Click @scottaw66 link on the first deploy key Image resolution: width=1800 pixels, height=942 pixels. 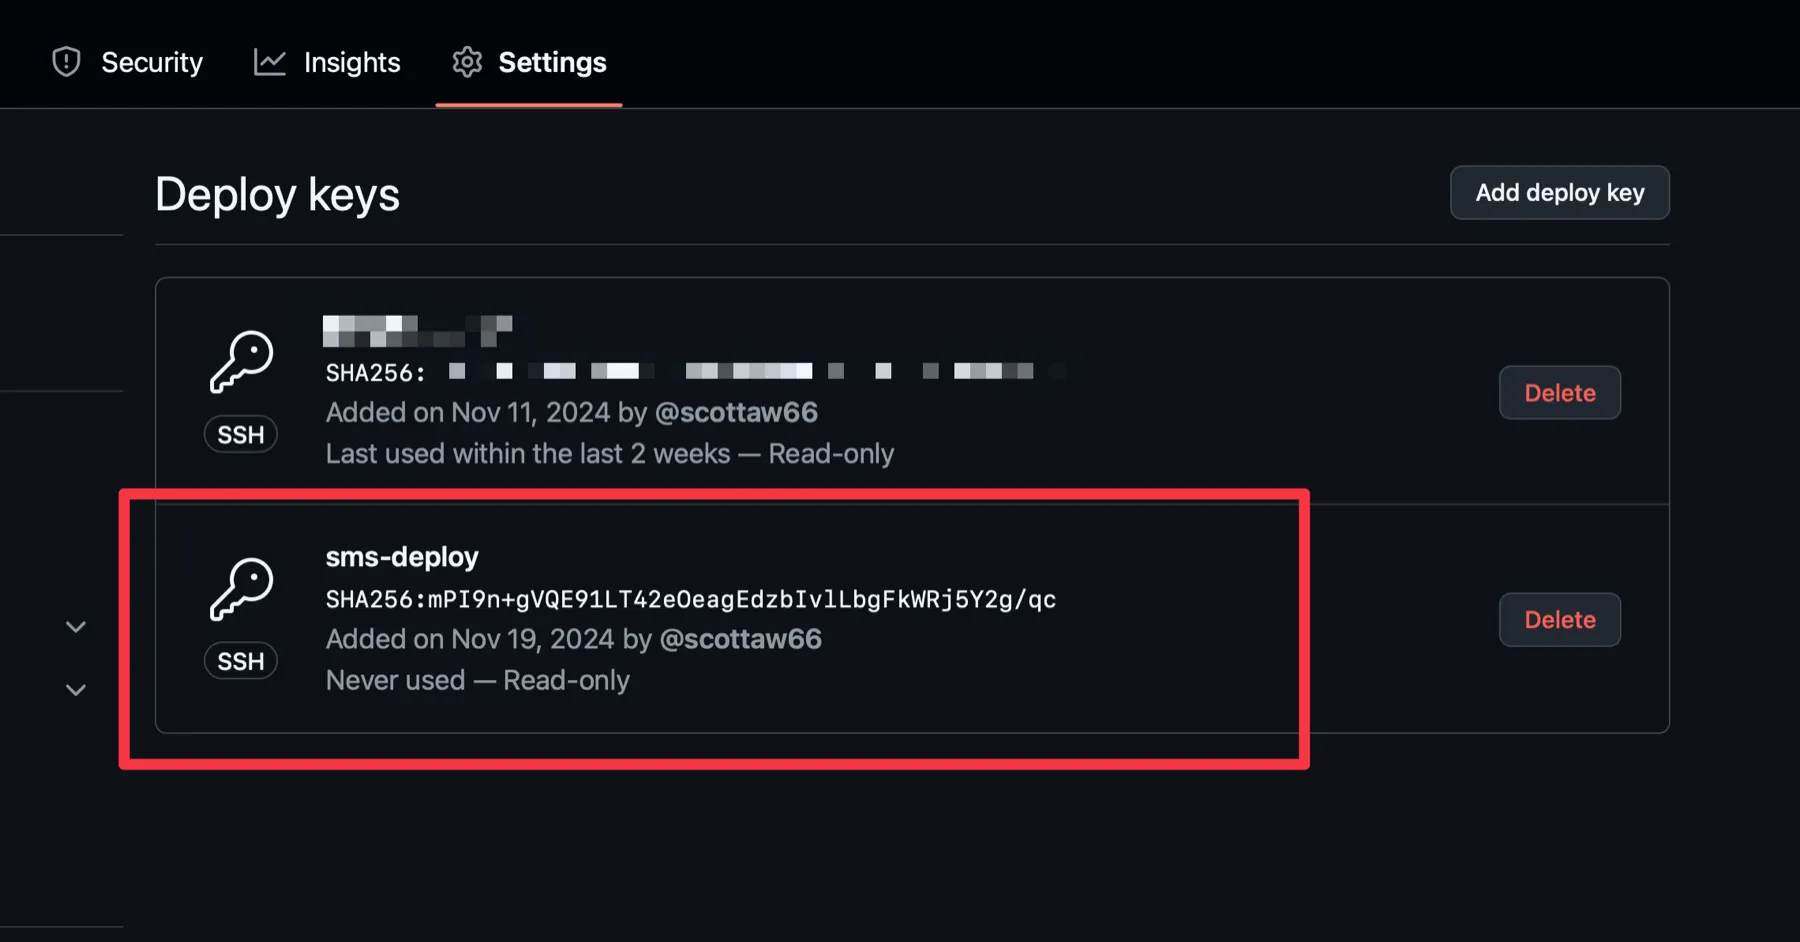click(x=737, y=412)
